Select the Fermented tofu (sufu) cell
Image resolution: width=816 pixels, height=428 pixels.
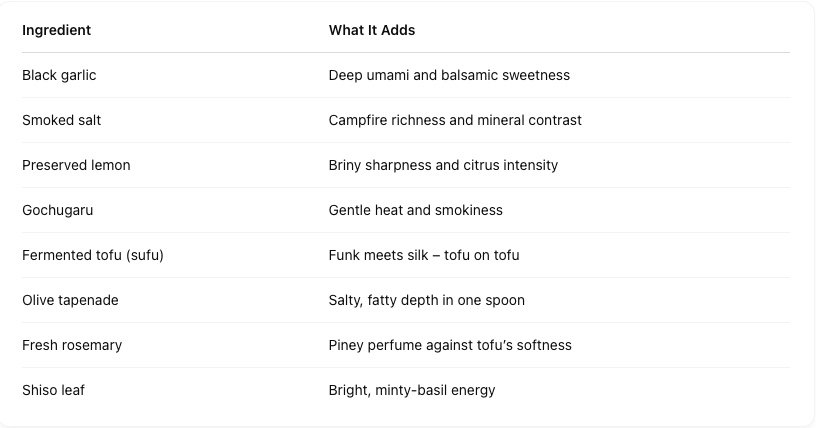point(93,256)
